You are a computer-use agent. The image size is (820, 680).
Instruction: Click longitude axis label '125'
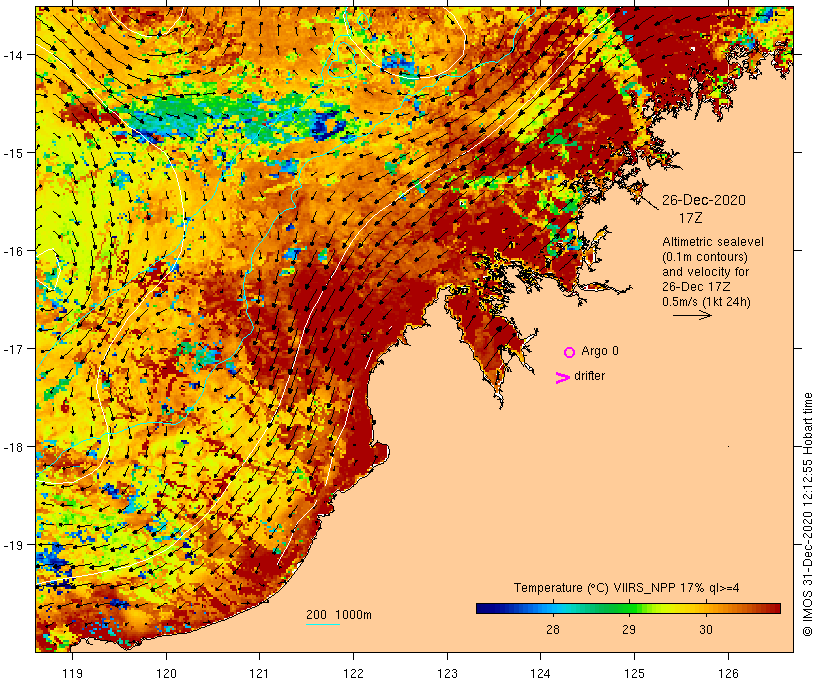coord(634,673)
